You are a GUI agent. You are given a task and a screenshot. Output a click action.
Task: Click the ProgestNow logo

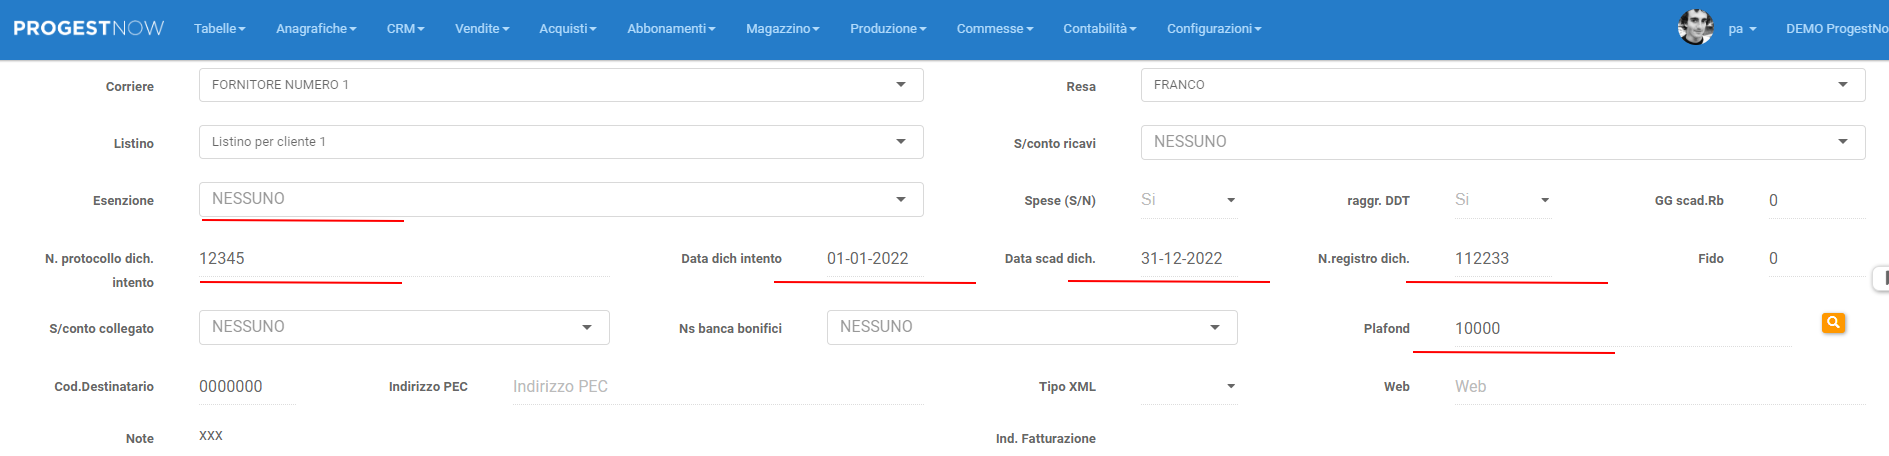(x=88, y=28)
